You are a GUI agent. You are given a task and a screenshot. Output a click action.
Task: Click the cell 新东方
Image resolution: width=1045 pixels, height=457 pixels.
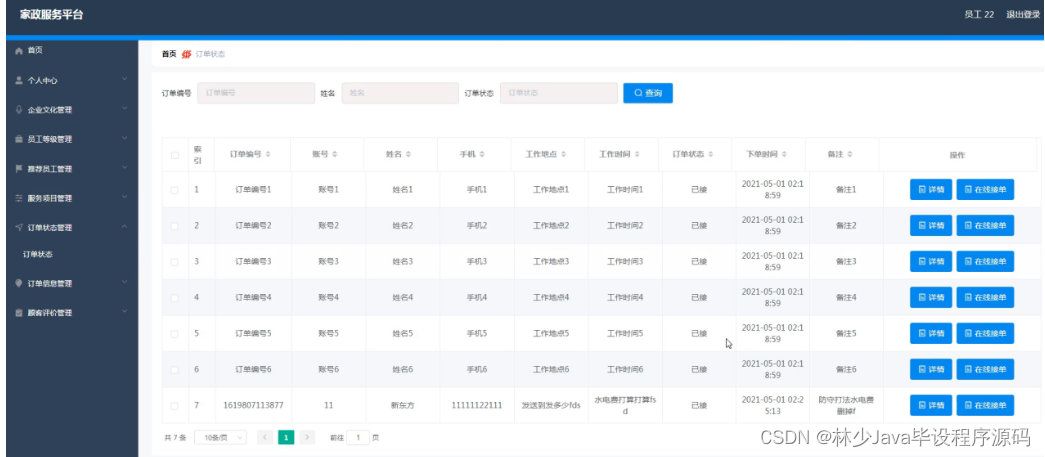[403, 405]
